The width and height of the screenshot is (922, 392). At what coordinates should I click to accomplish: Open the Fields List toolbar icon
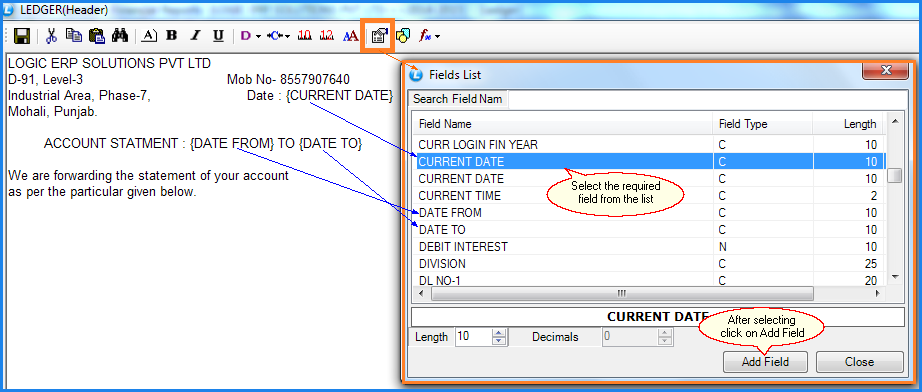[x=380, y=36]
